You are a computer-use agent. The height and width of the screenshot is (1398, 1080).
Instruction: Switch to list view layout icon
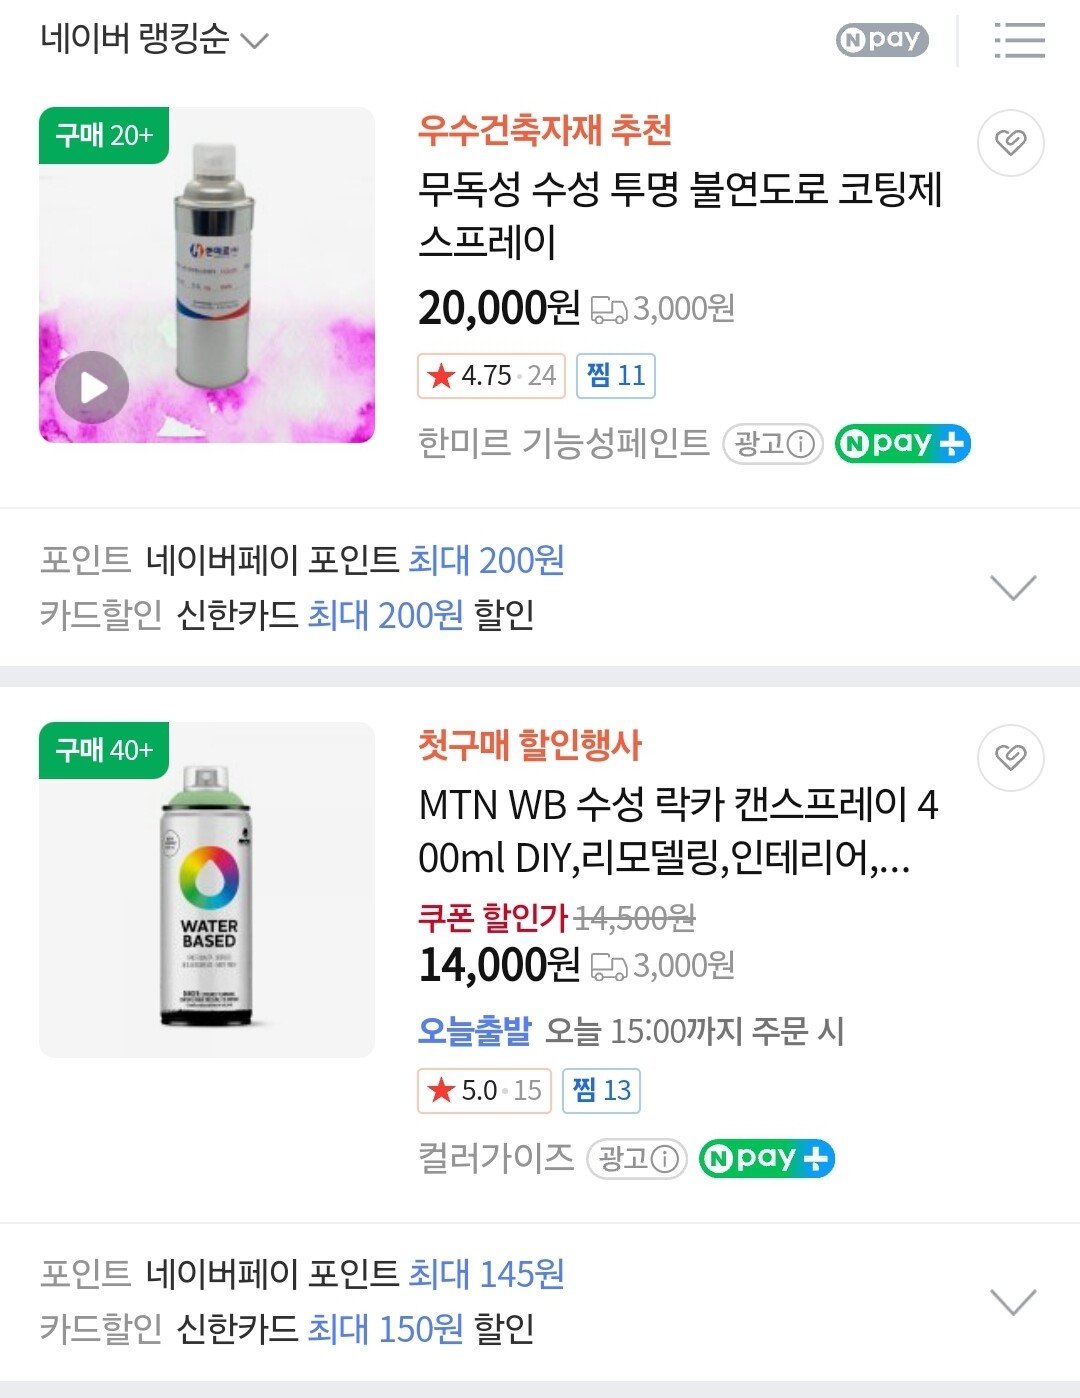click(1019, 41)
